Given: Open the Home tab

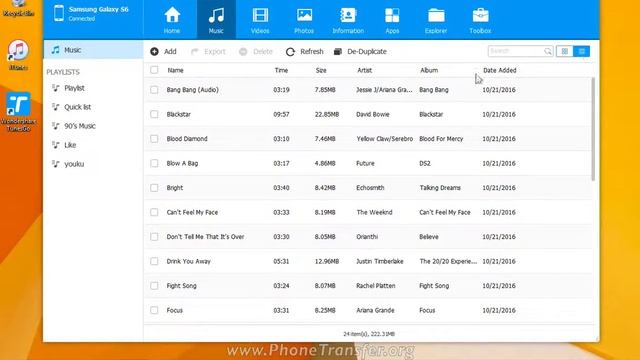Looking at the screenshot, I should click(172, 20).
